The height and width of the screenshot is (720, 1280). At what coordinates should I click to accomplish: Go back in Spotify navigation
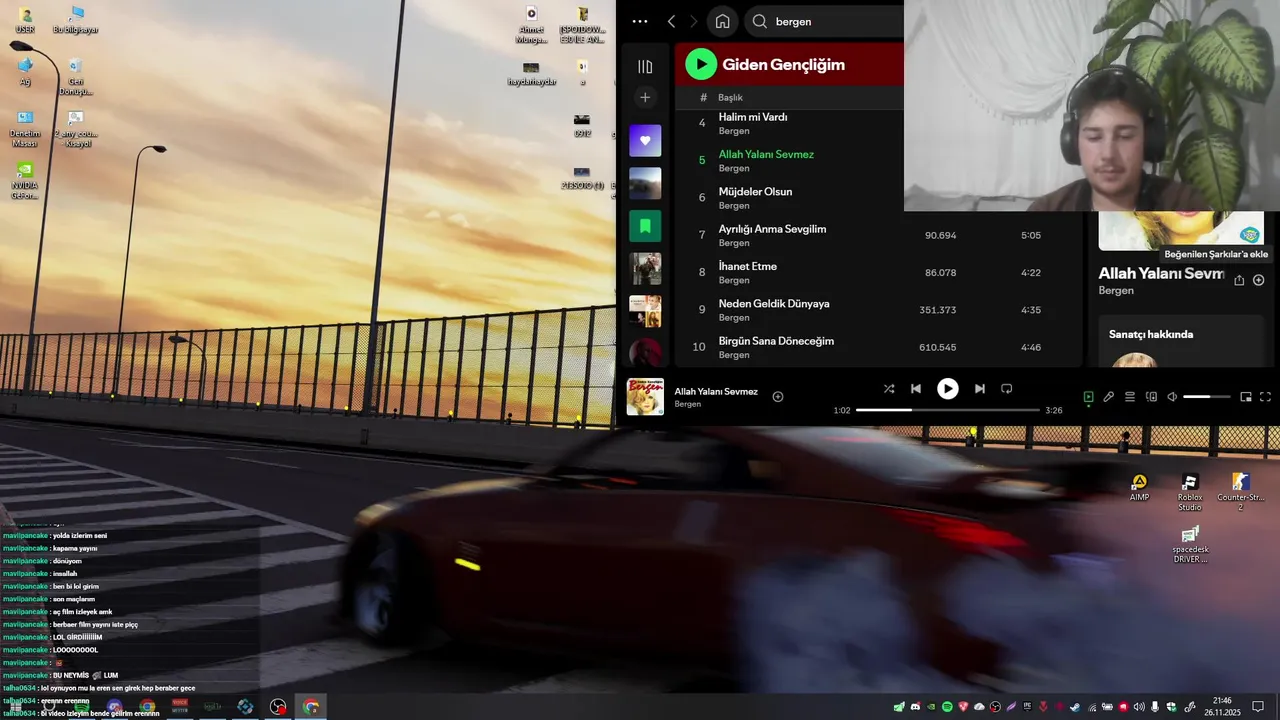pyautogui.click(x=671, y=21)
